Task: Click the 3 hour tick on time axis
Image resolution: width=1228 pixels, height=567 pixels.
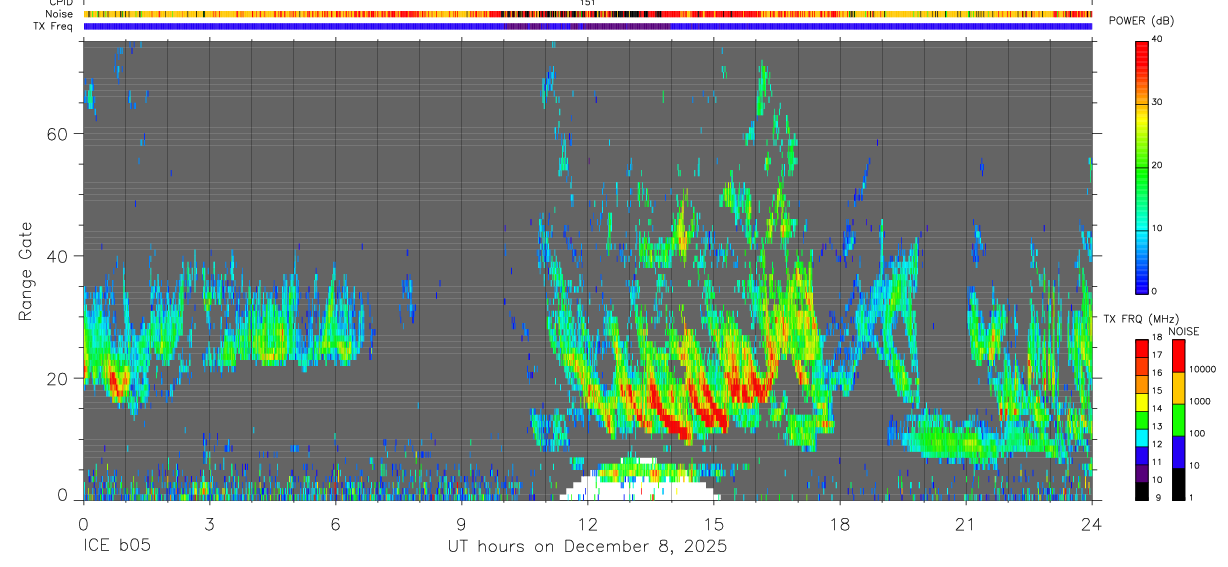Action: pyautogui.click(x=209, y=524)
